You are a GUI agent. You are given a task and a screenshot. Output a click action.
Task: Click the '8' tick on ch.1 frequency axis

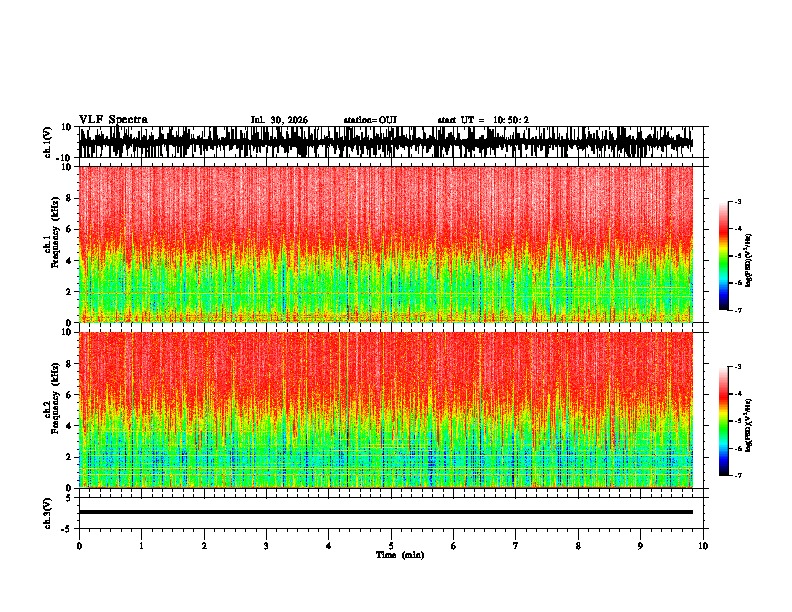point(69,198)
